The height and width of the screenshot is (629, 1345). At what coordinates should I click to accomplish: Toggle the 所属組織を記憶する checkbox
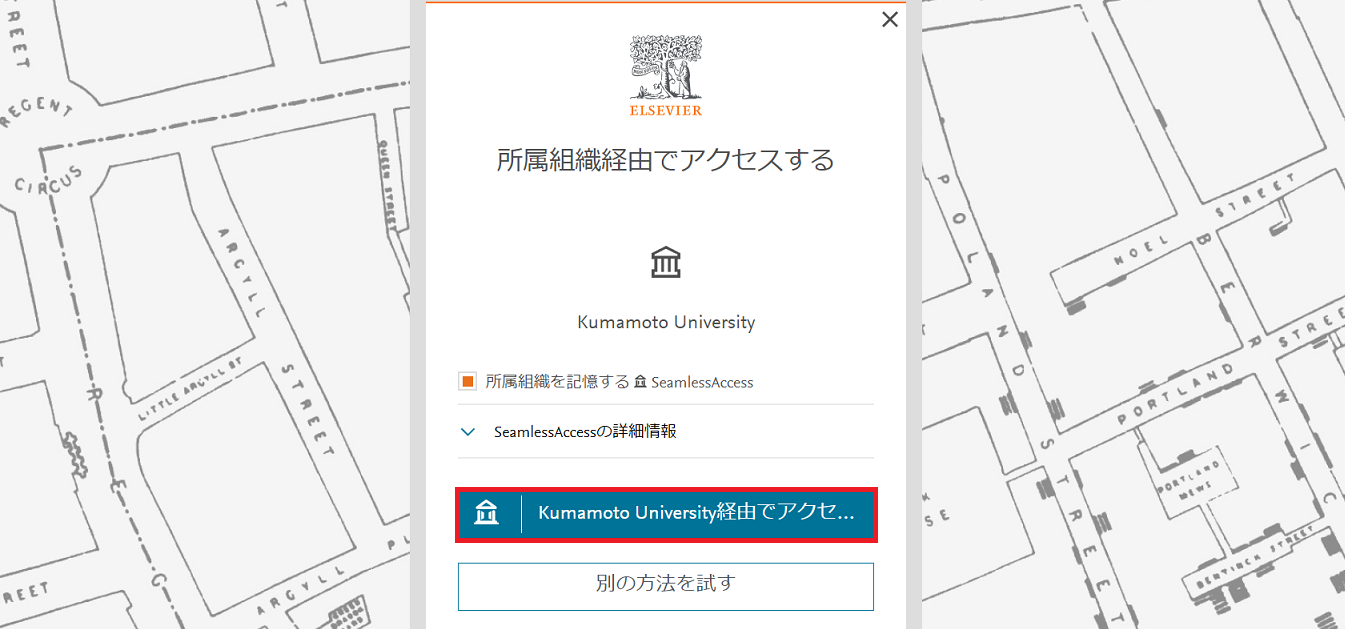click(x=467, y=381)
